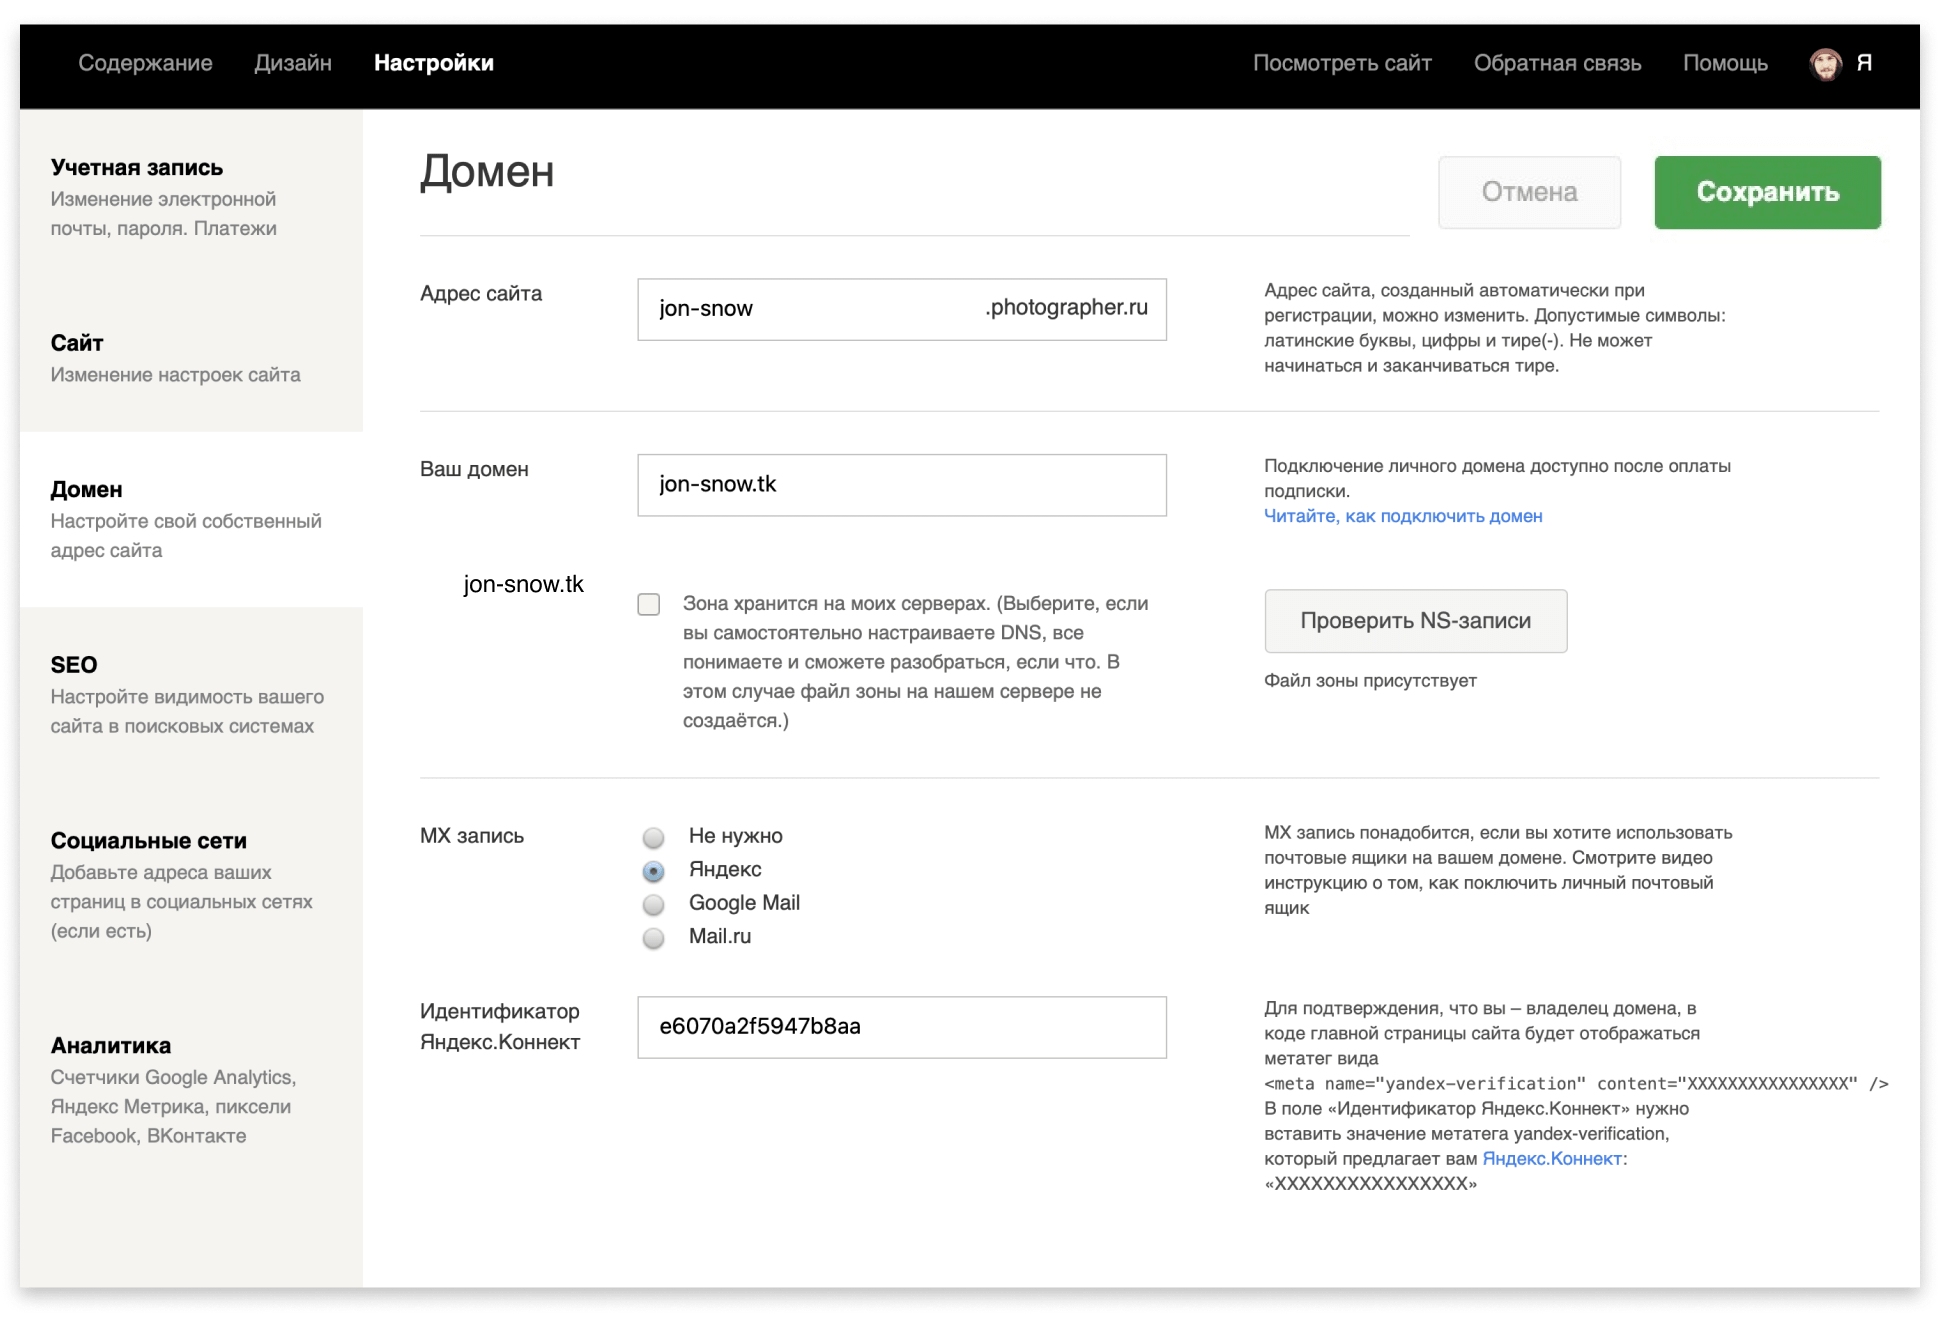The width and height of the screenshot is (1940, 1328).
Task: Pick the Mail.ru MX radio option
Action: [x=654, y=938]
